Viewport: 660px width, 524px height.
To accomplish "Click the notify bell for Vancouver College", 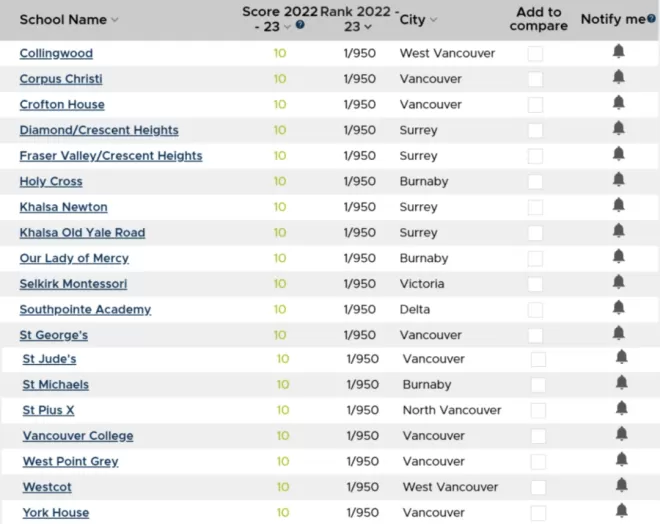I will [622, 434].
